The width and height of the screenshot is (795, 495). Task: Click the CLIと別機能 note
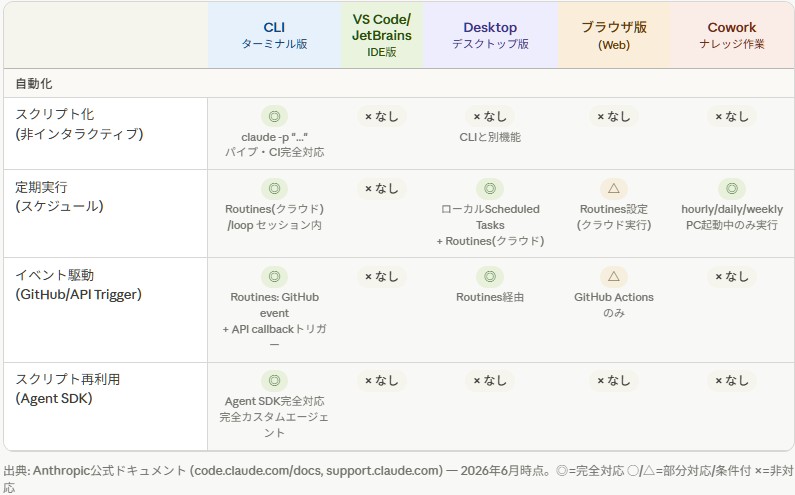490,137
